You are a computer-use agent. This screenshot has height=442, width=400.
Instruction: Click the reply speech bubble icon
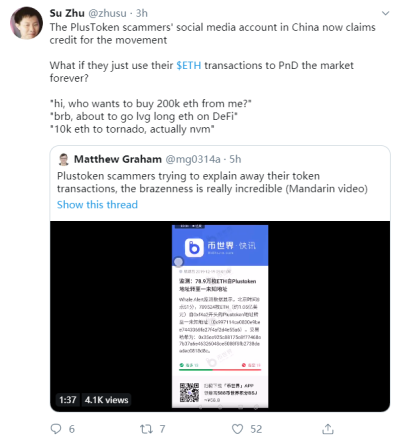point(56,429)
